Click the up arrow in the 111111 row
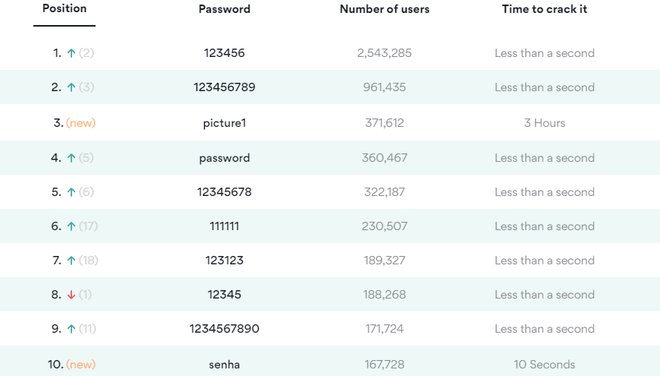 pyautogui.click(x=71, y=226)
